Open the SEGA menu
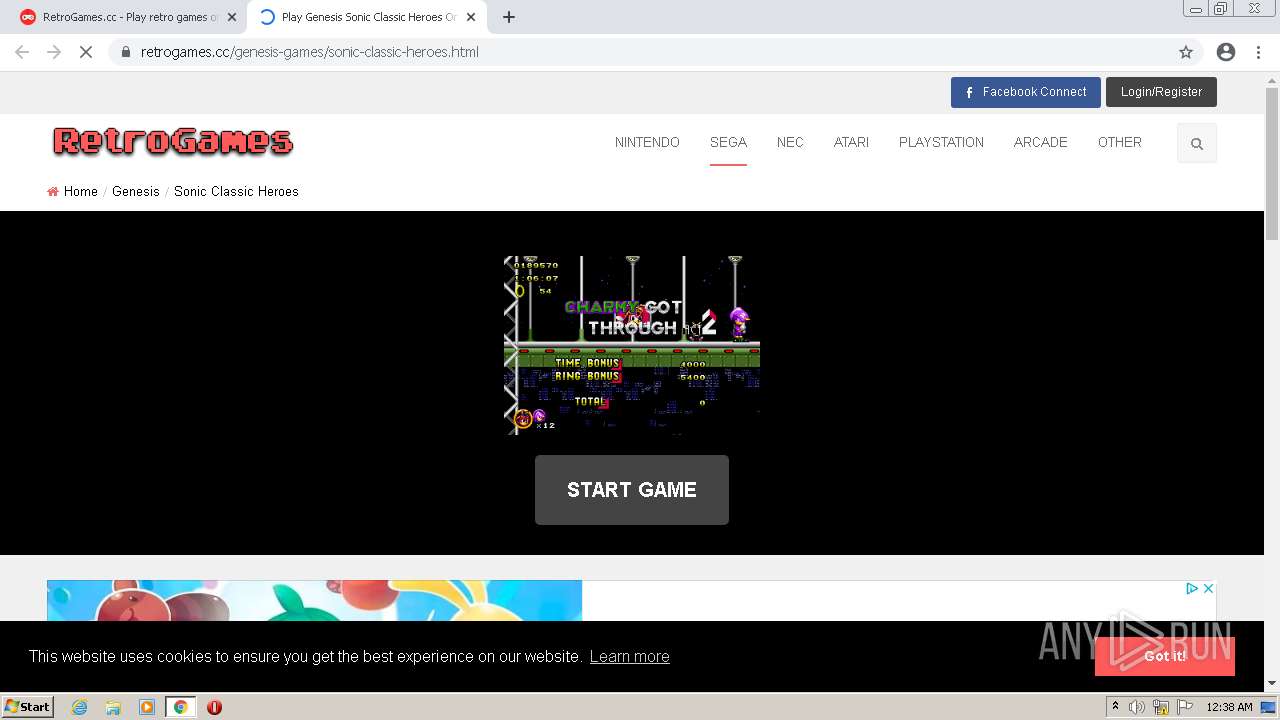Screen dimensions: 1280x720 728,142
